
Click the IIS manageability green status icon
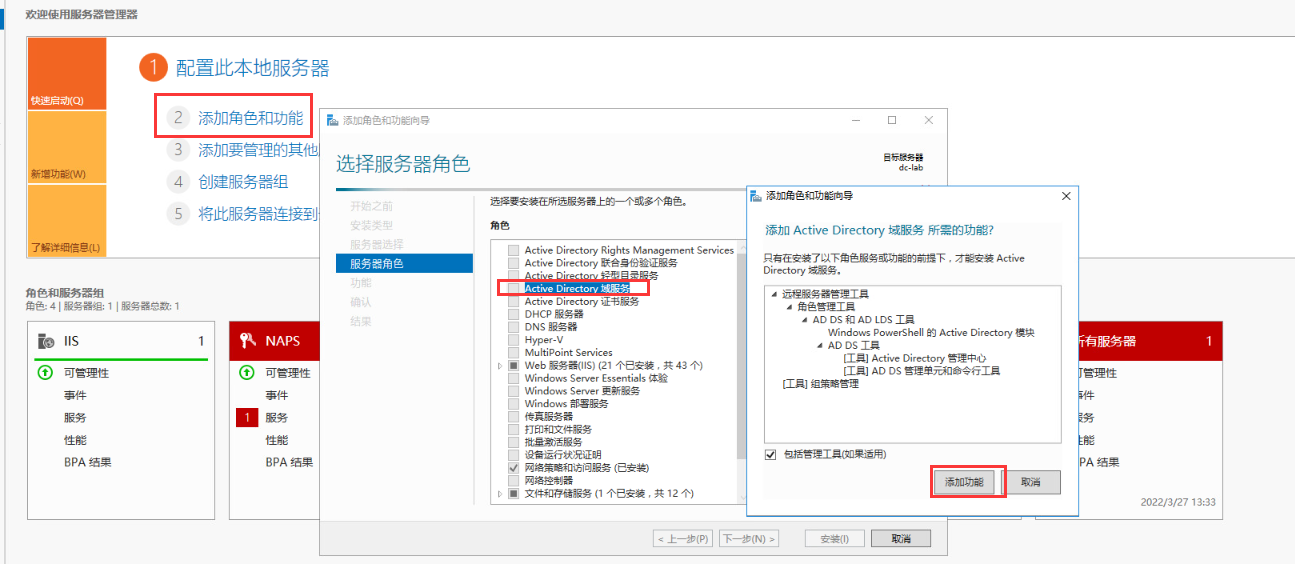click(45, 373)
